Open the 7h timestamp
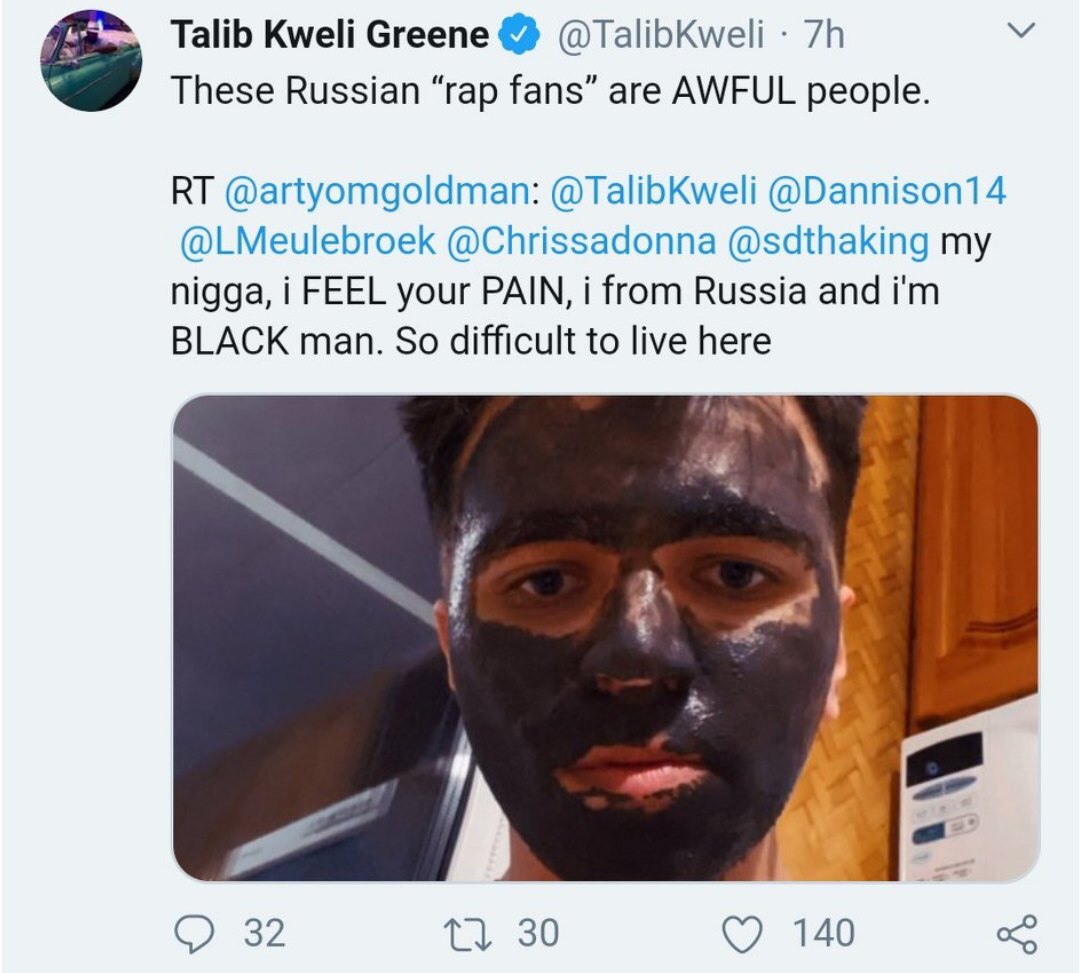 click(824, 35)
